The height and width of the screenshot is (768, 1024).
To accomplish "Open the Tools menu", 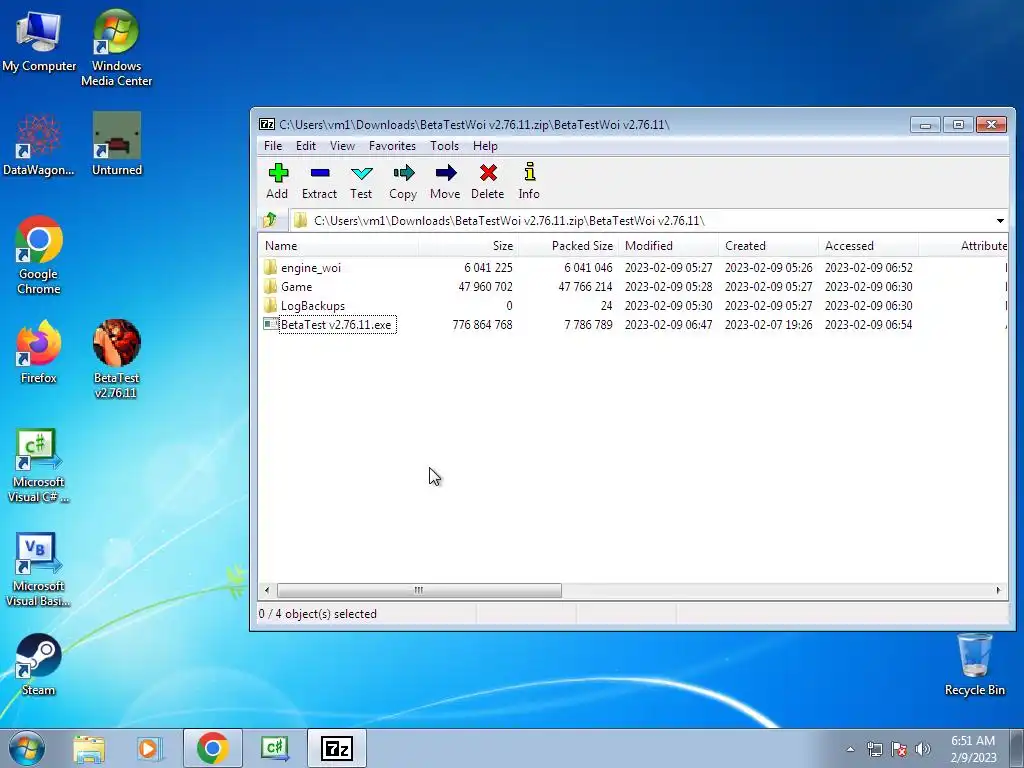I will pyautogui.click(x=444, y=146).
